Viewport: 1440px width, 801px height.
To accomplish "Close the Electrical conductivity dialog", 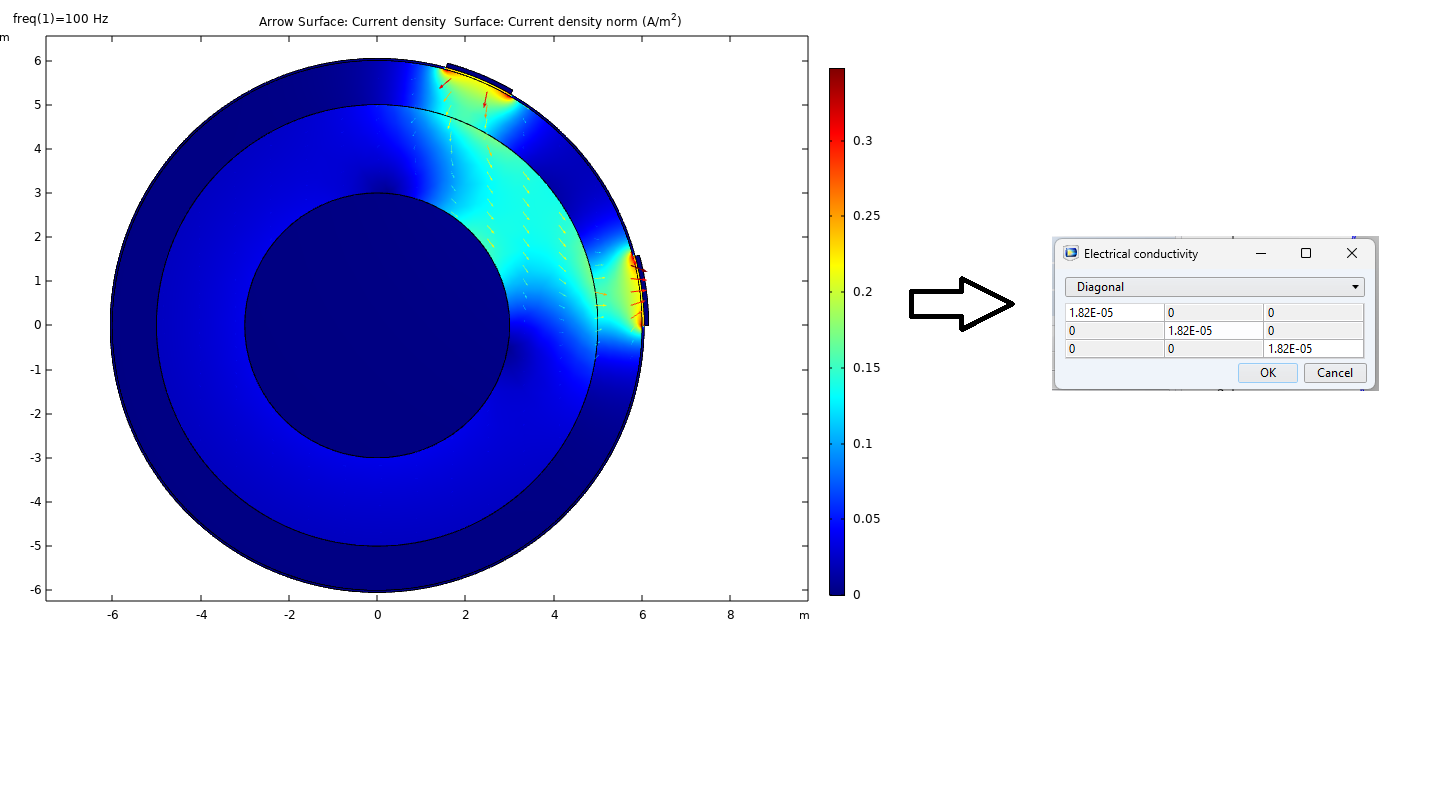I will pyautogui.click(x=1352, y=254).
